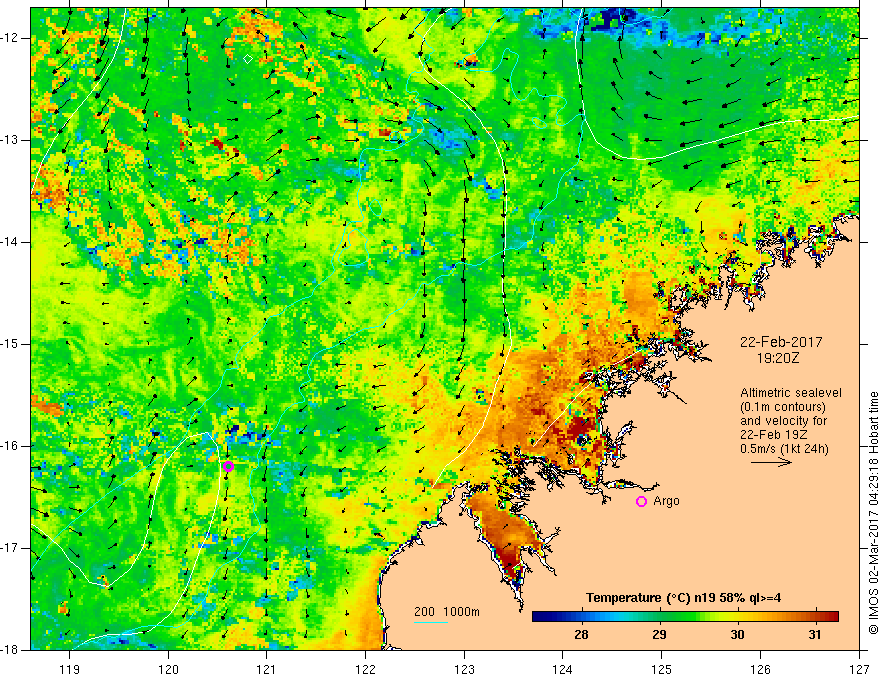Viewport: 880px width, 680px height.
Task: Click the IMOS copyright timestamp text
Action: [x=873, y=513]
